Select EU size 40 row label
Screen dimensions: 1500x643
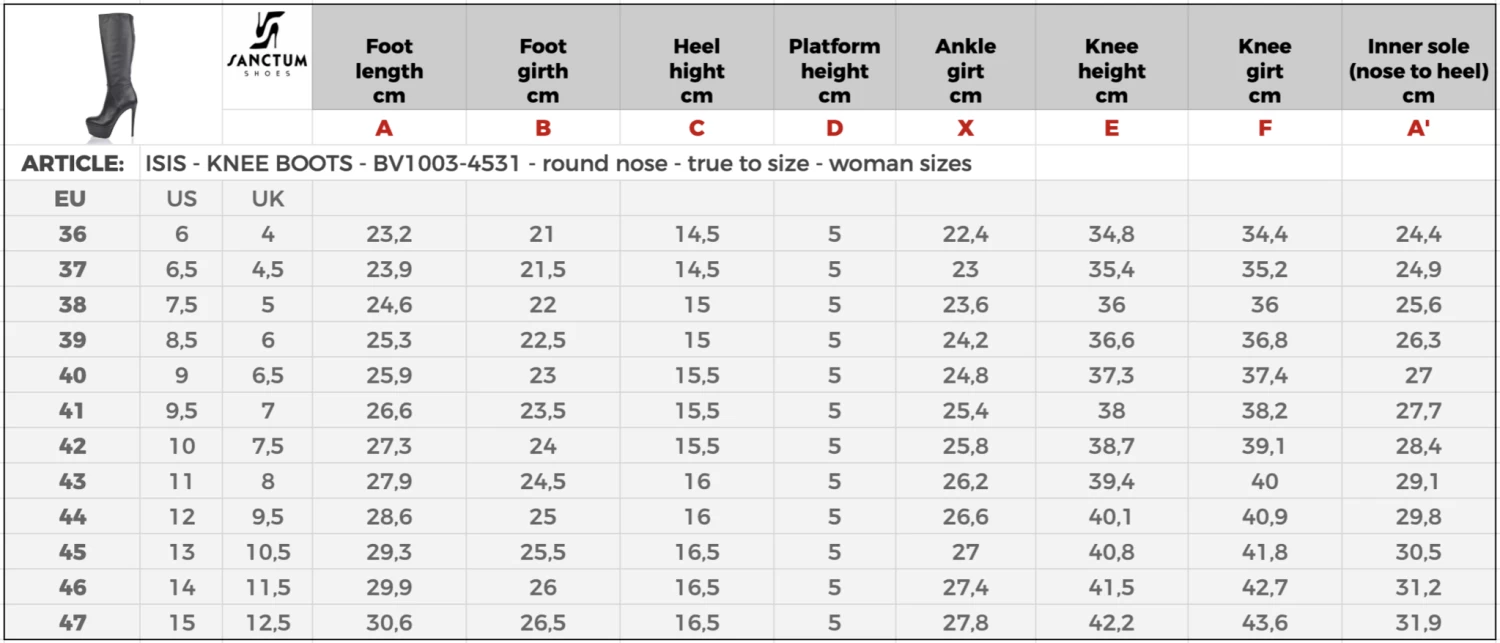(72, 376)
